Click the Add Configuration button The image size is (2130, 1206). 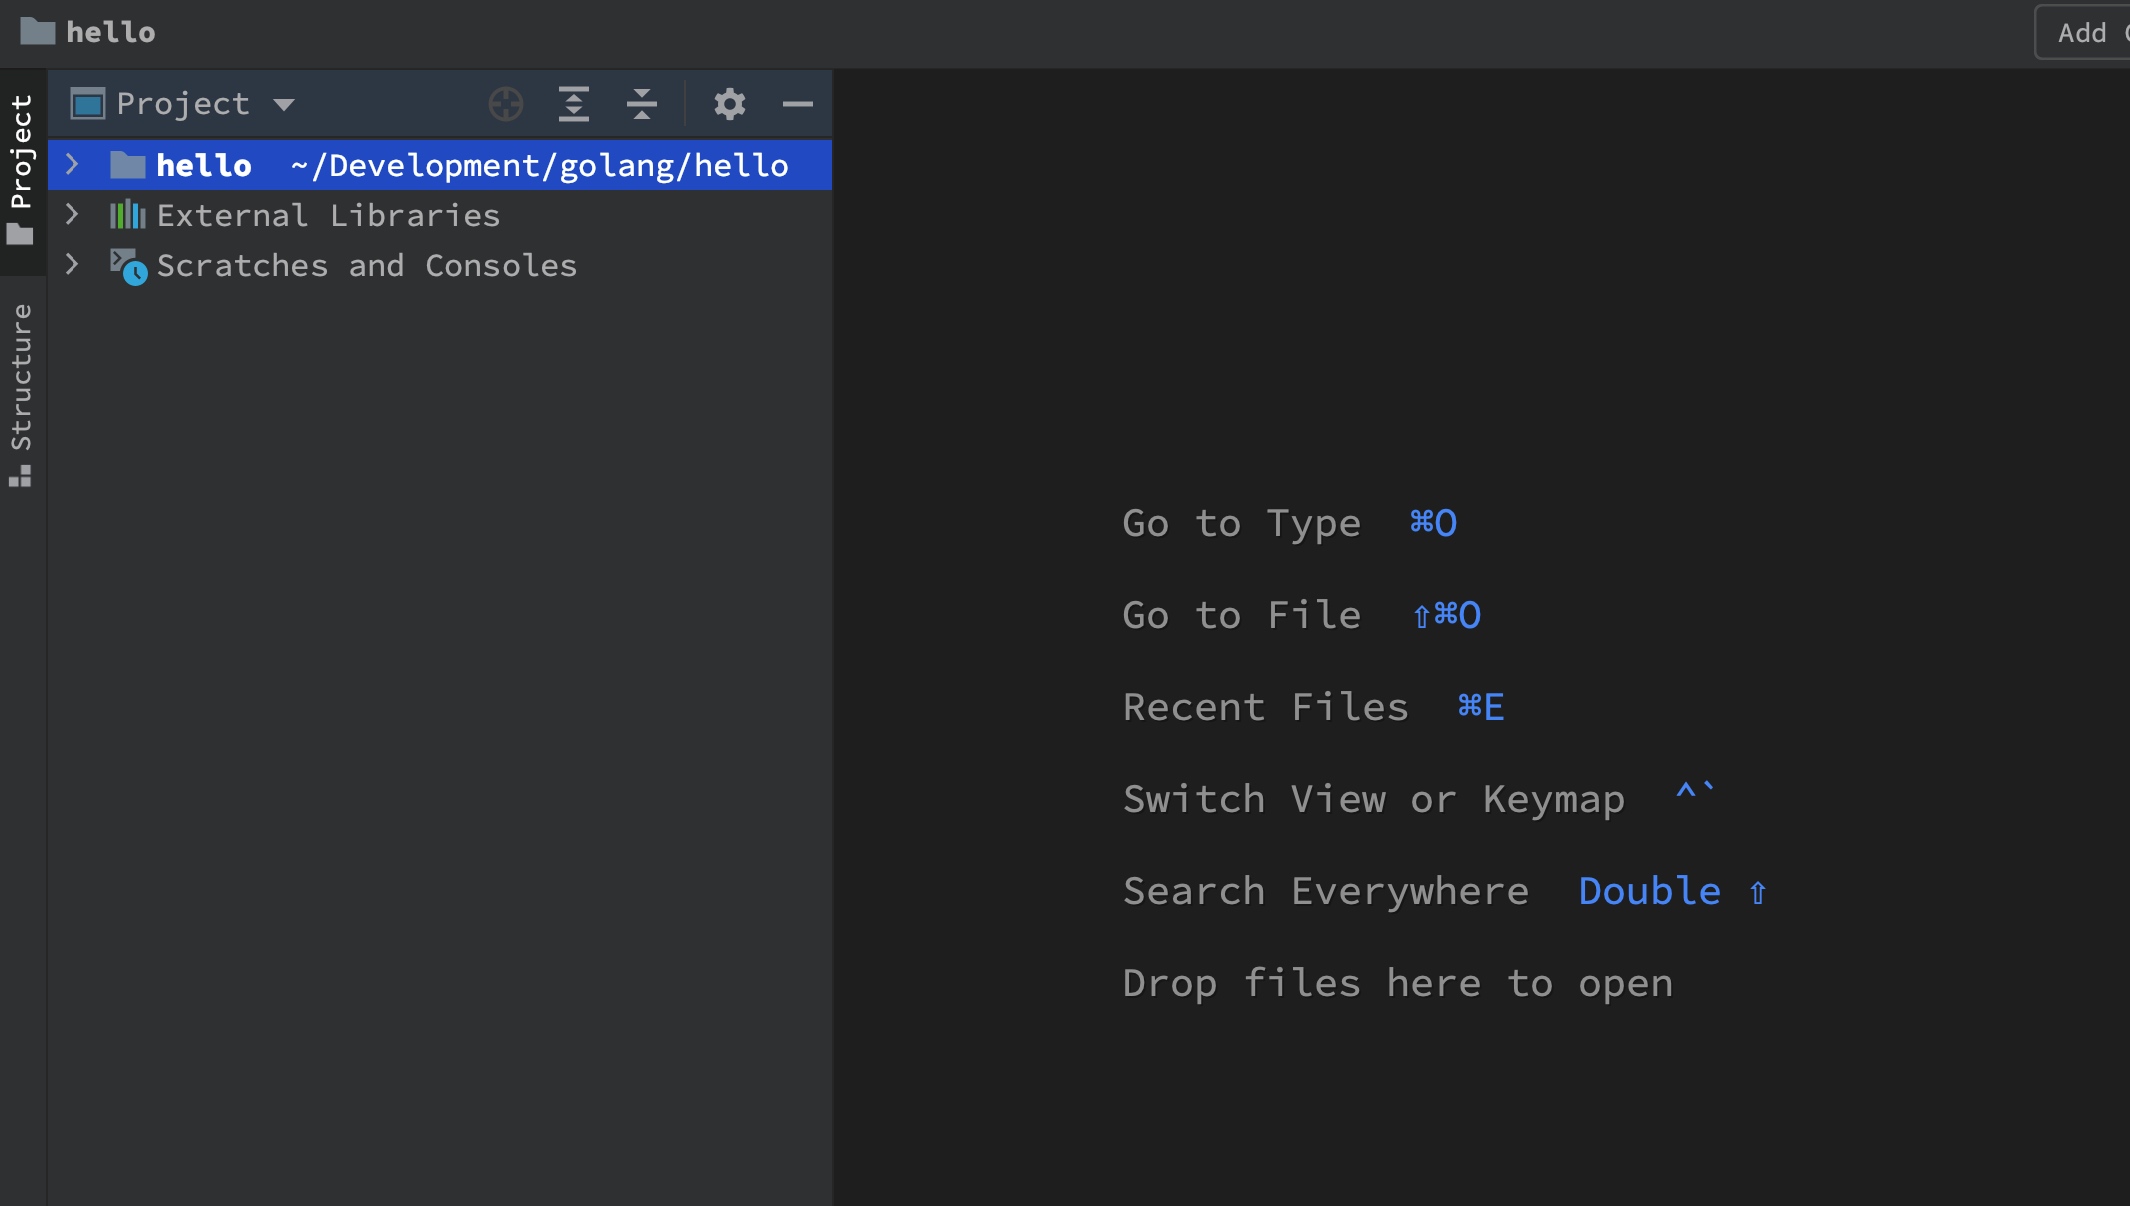pyautogui.click(x=2084, y=32)
